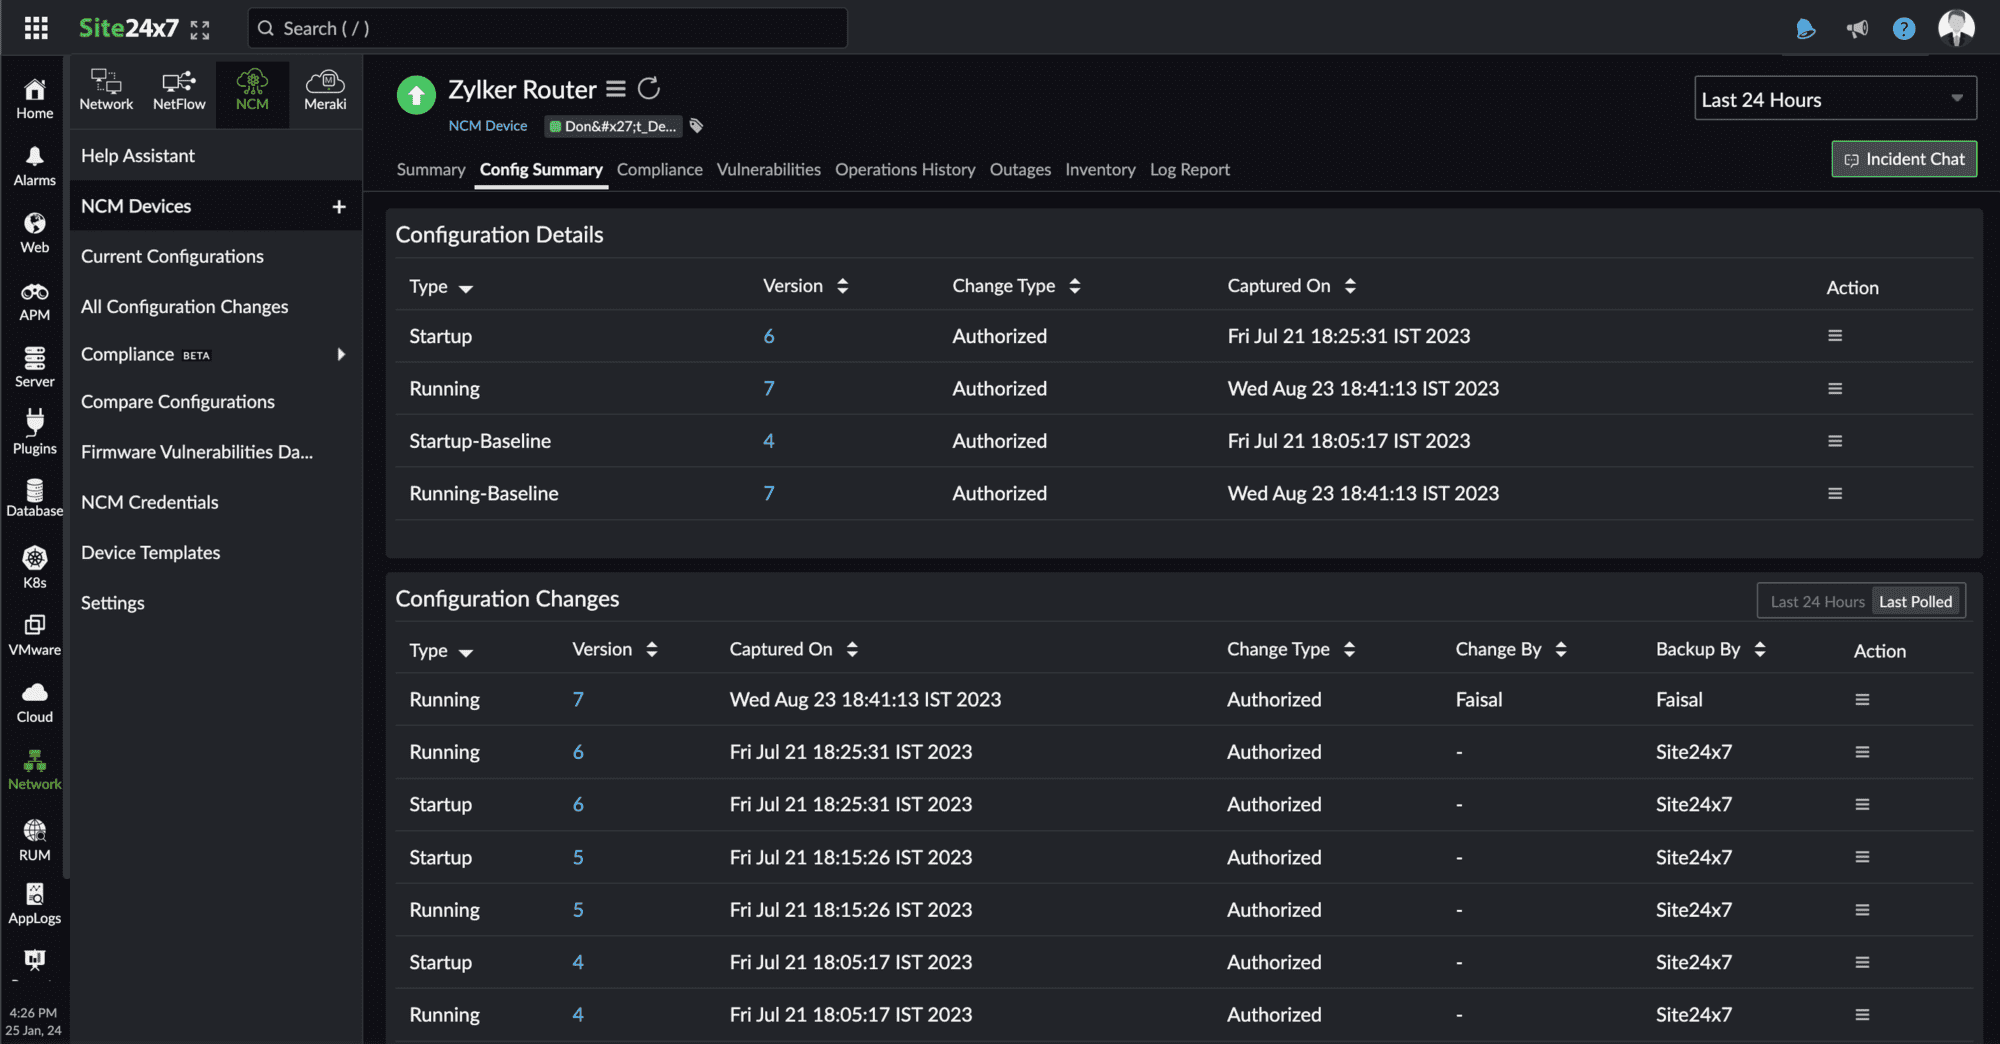Open the Meraki module icon
2000x1044 pixels.
click(x=325, y=90)
